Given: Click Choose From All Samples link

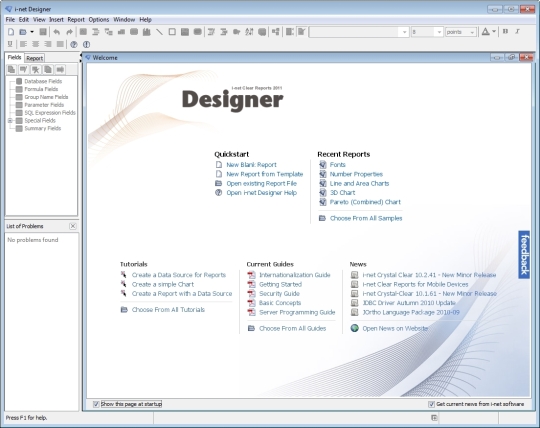Looking at the screenshot, I should click(x=366, y=218).
